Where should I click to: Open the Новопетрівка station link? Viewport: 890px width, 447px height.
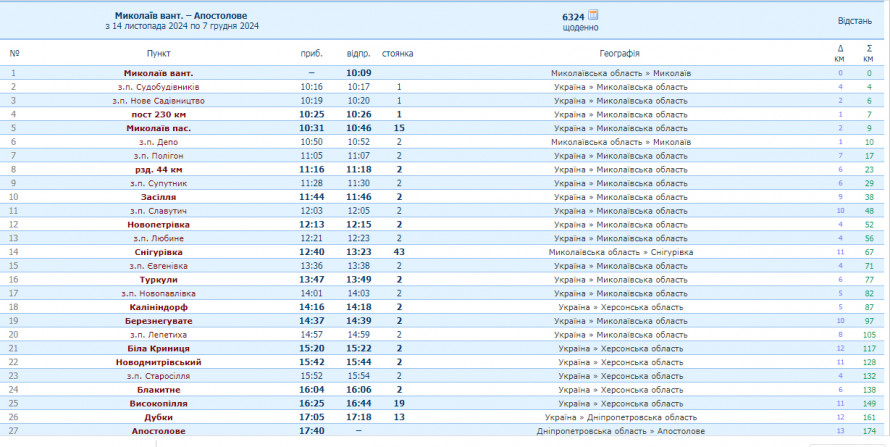point(158,225)
